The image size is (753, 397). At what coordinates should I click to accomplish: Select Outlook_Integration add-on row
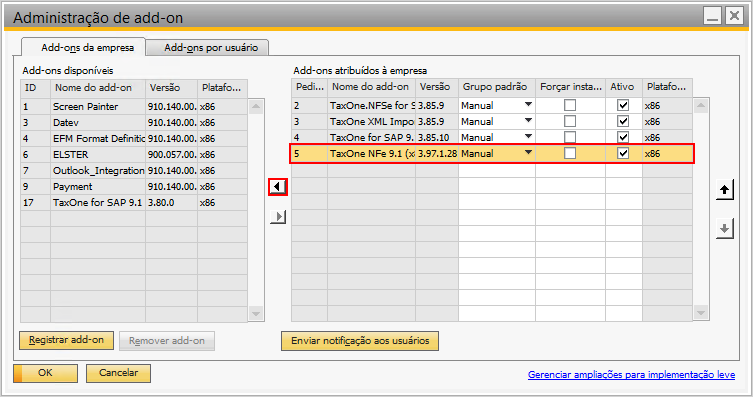click(x=134, y=170)
